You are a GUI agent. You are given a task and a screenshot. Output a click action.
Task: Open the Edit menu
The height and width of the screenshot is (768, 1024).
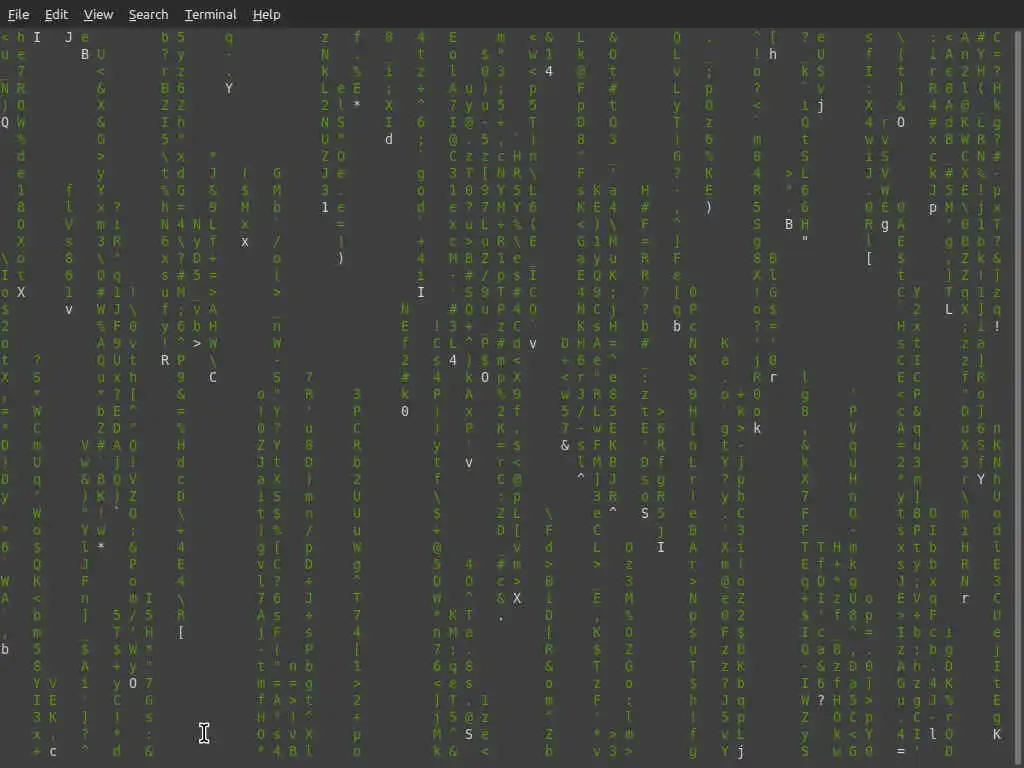[x=56, y=14]
